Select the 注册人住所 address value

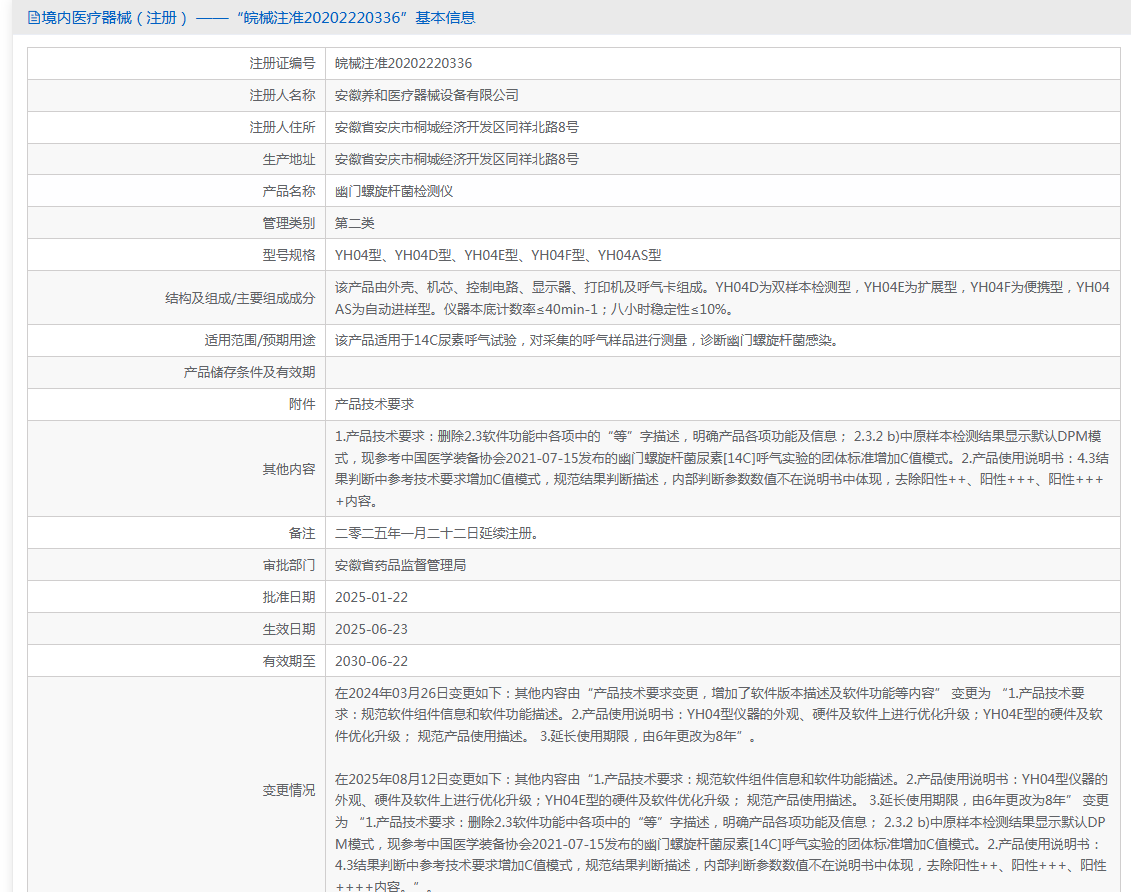tap(457, 127)
